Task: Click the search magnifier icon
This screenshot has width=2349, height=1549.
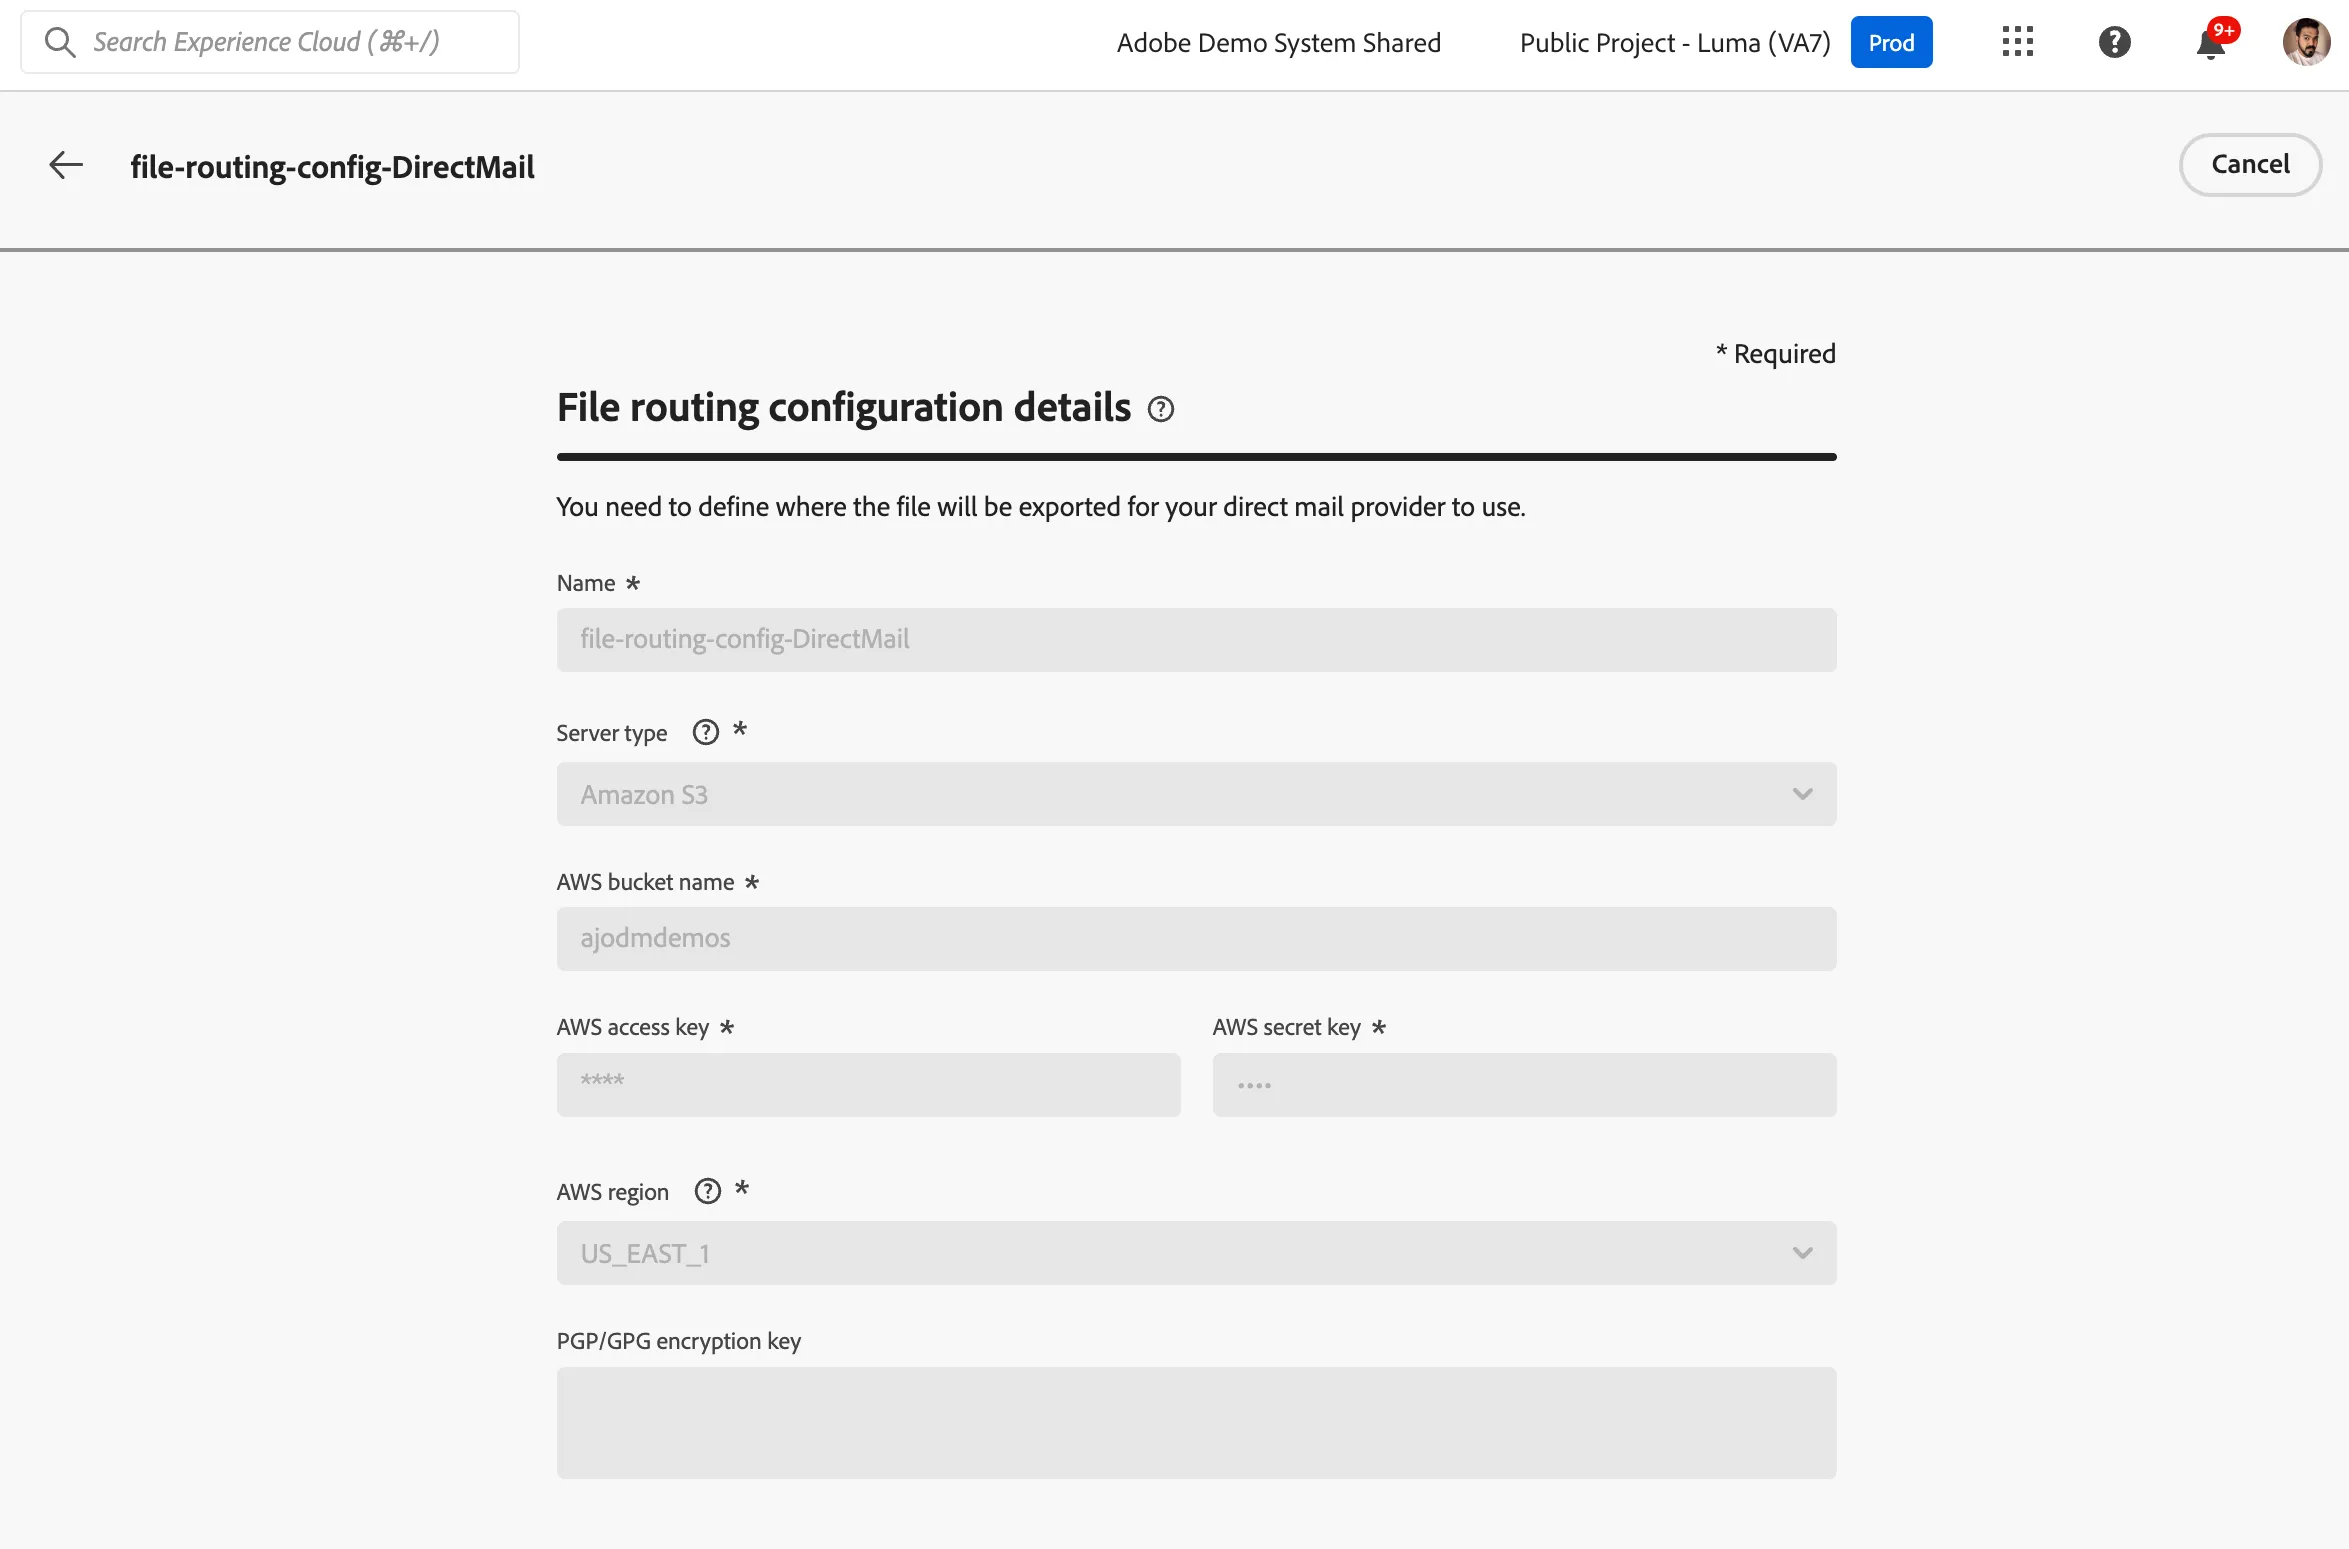Action: point(60,42)
